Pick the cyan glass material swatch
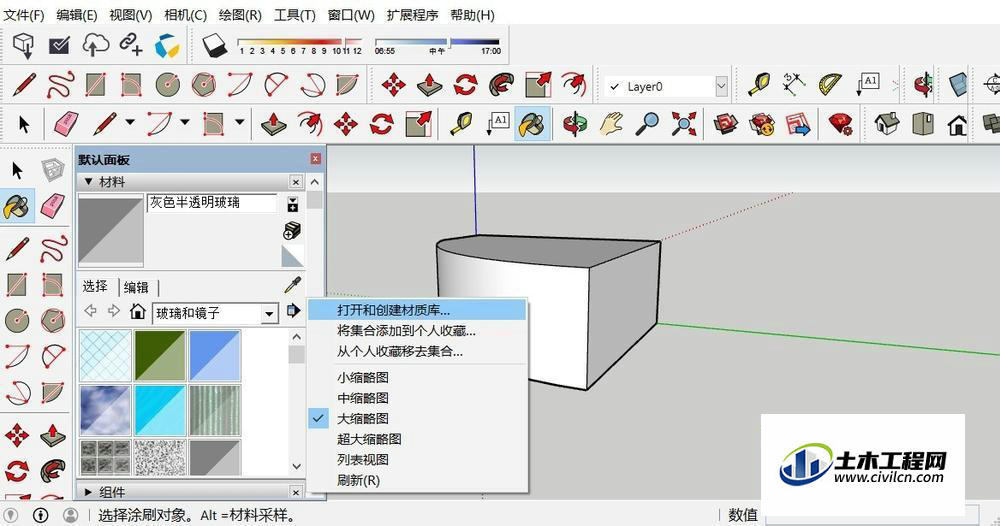 (160, 410)
